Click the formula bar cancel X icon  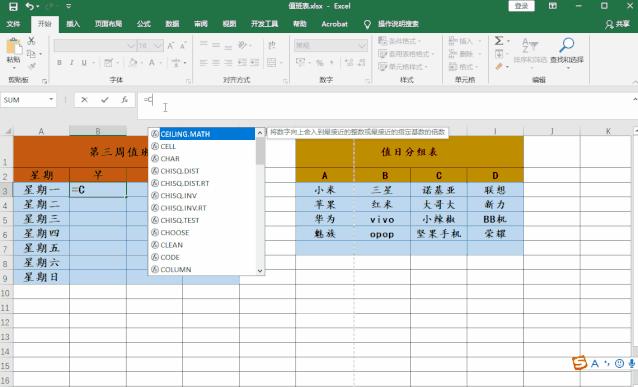click(x=84, y=100)
